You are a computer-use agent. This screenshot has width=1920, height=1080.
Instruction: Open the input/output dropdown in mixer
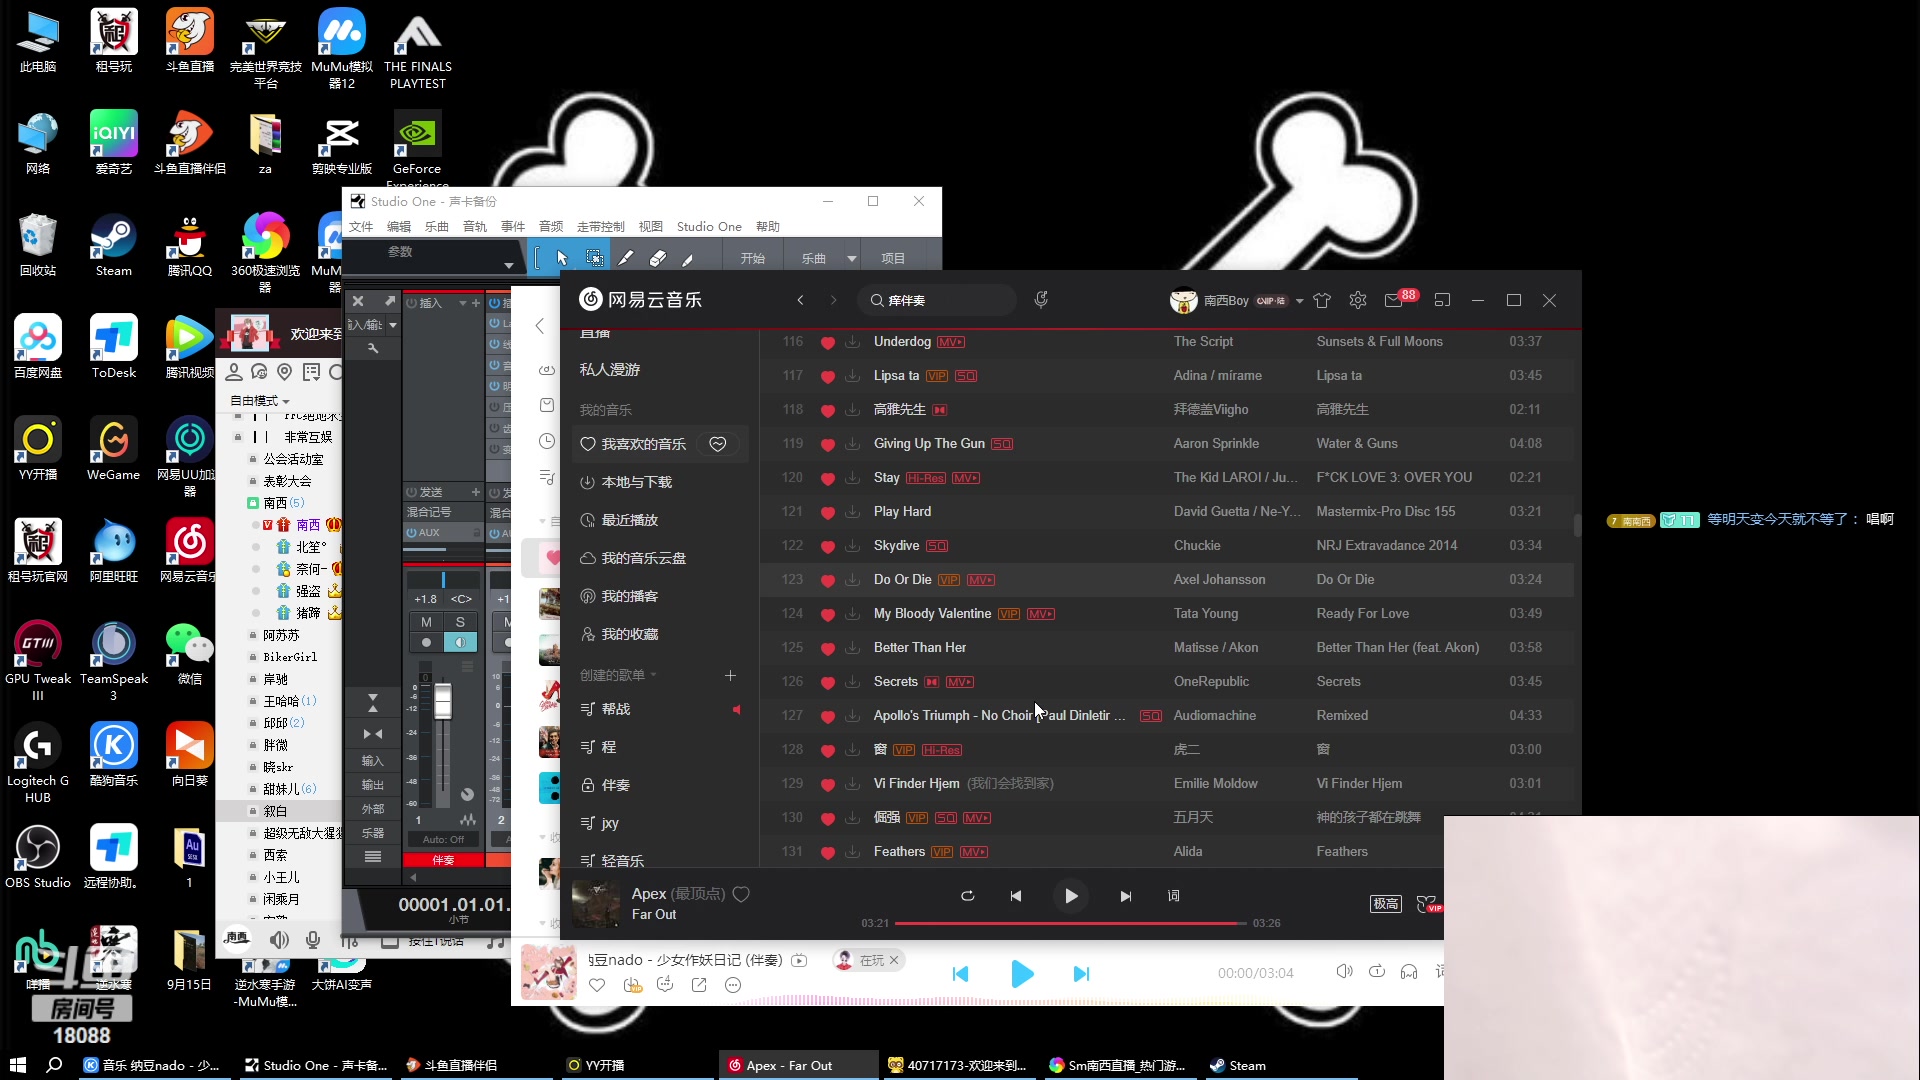(x=393, y=325)
